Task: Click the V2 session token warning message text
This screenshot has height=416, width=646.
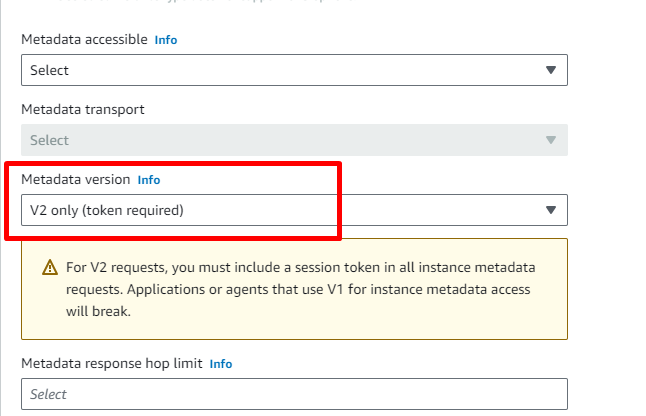Action: coord(300,289)
